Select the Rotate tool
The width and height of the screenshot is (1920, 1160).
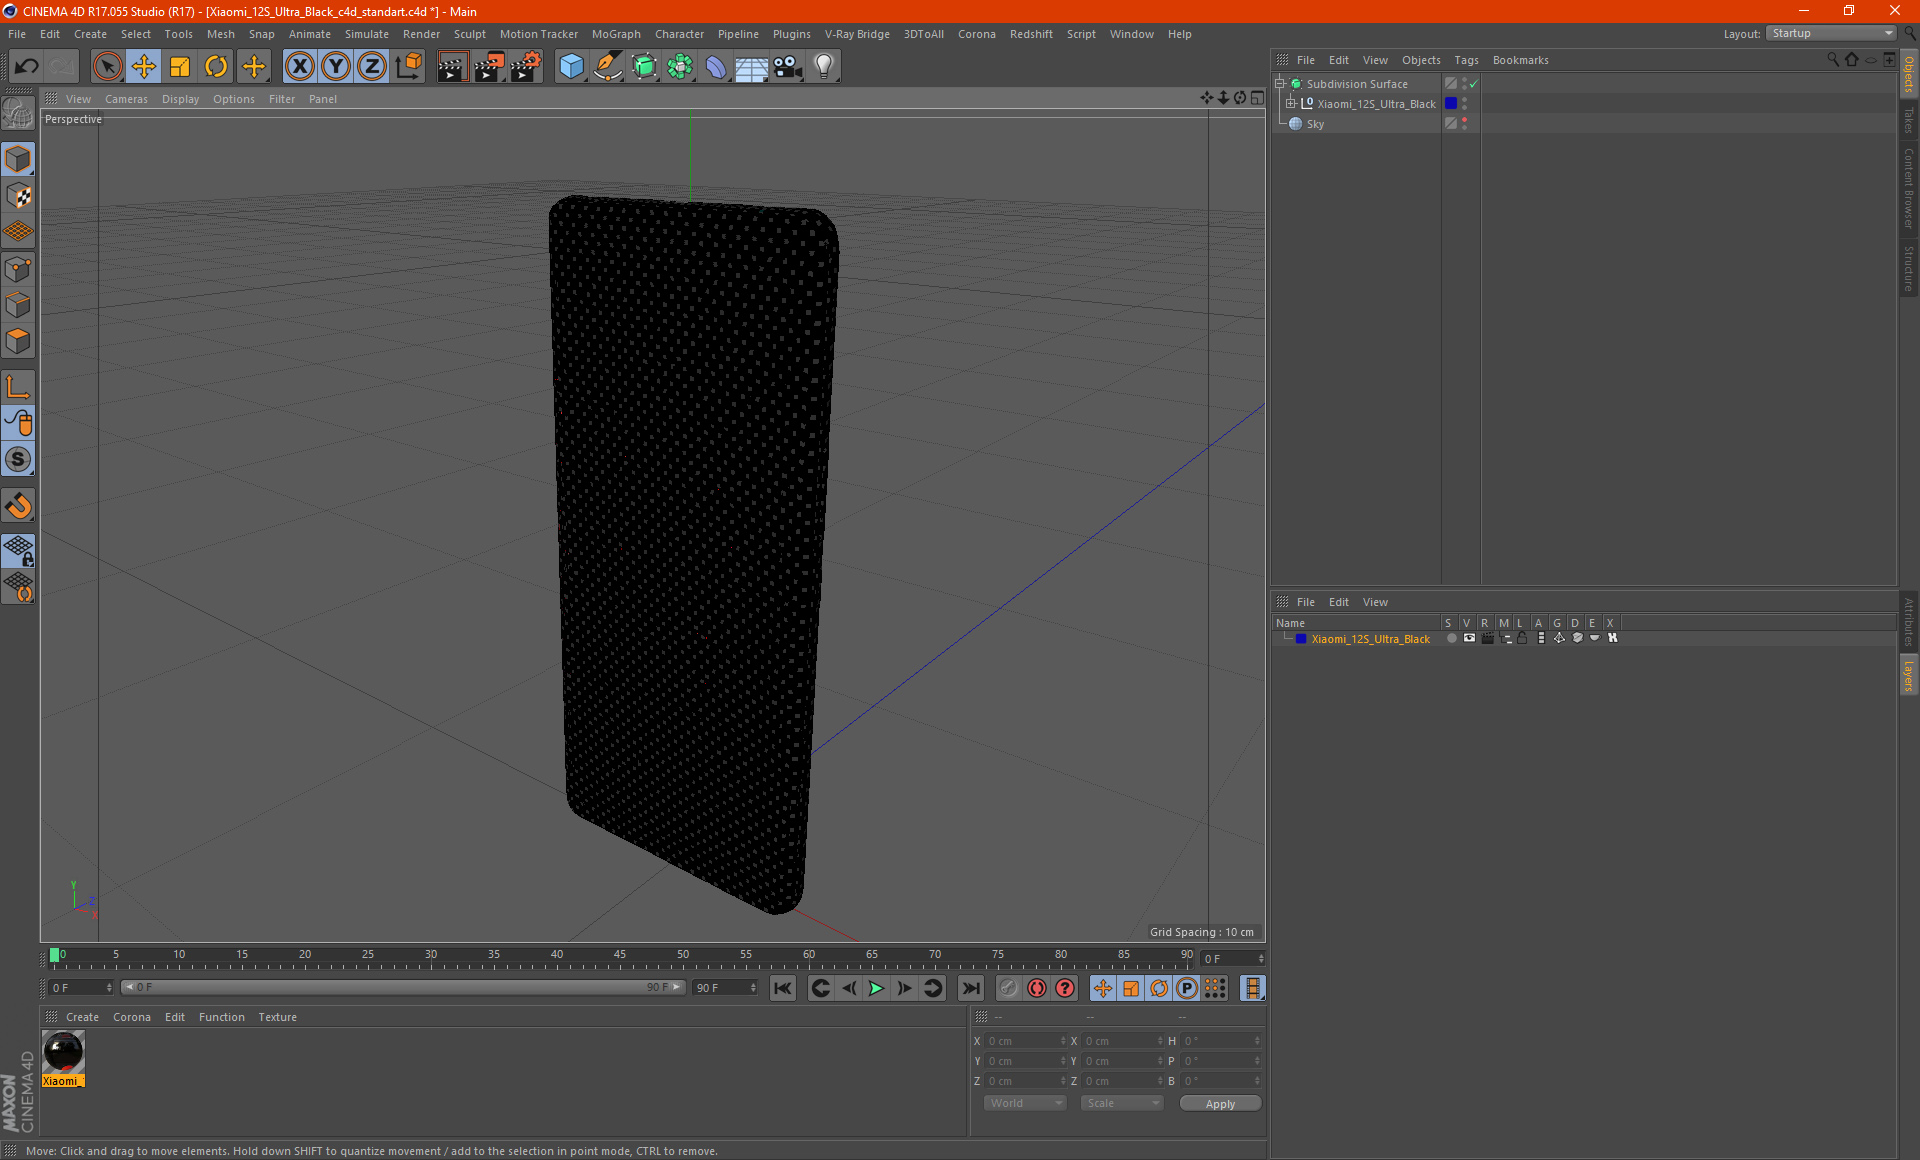click(216, 67)
